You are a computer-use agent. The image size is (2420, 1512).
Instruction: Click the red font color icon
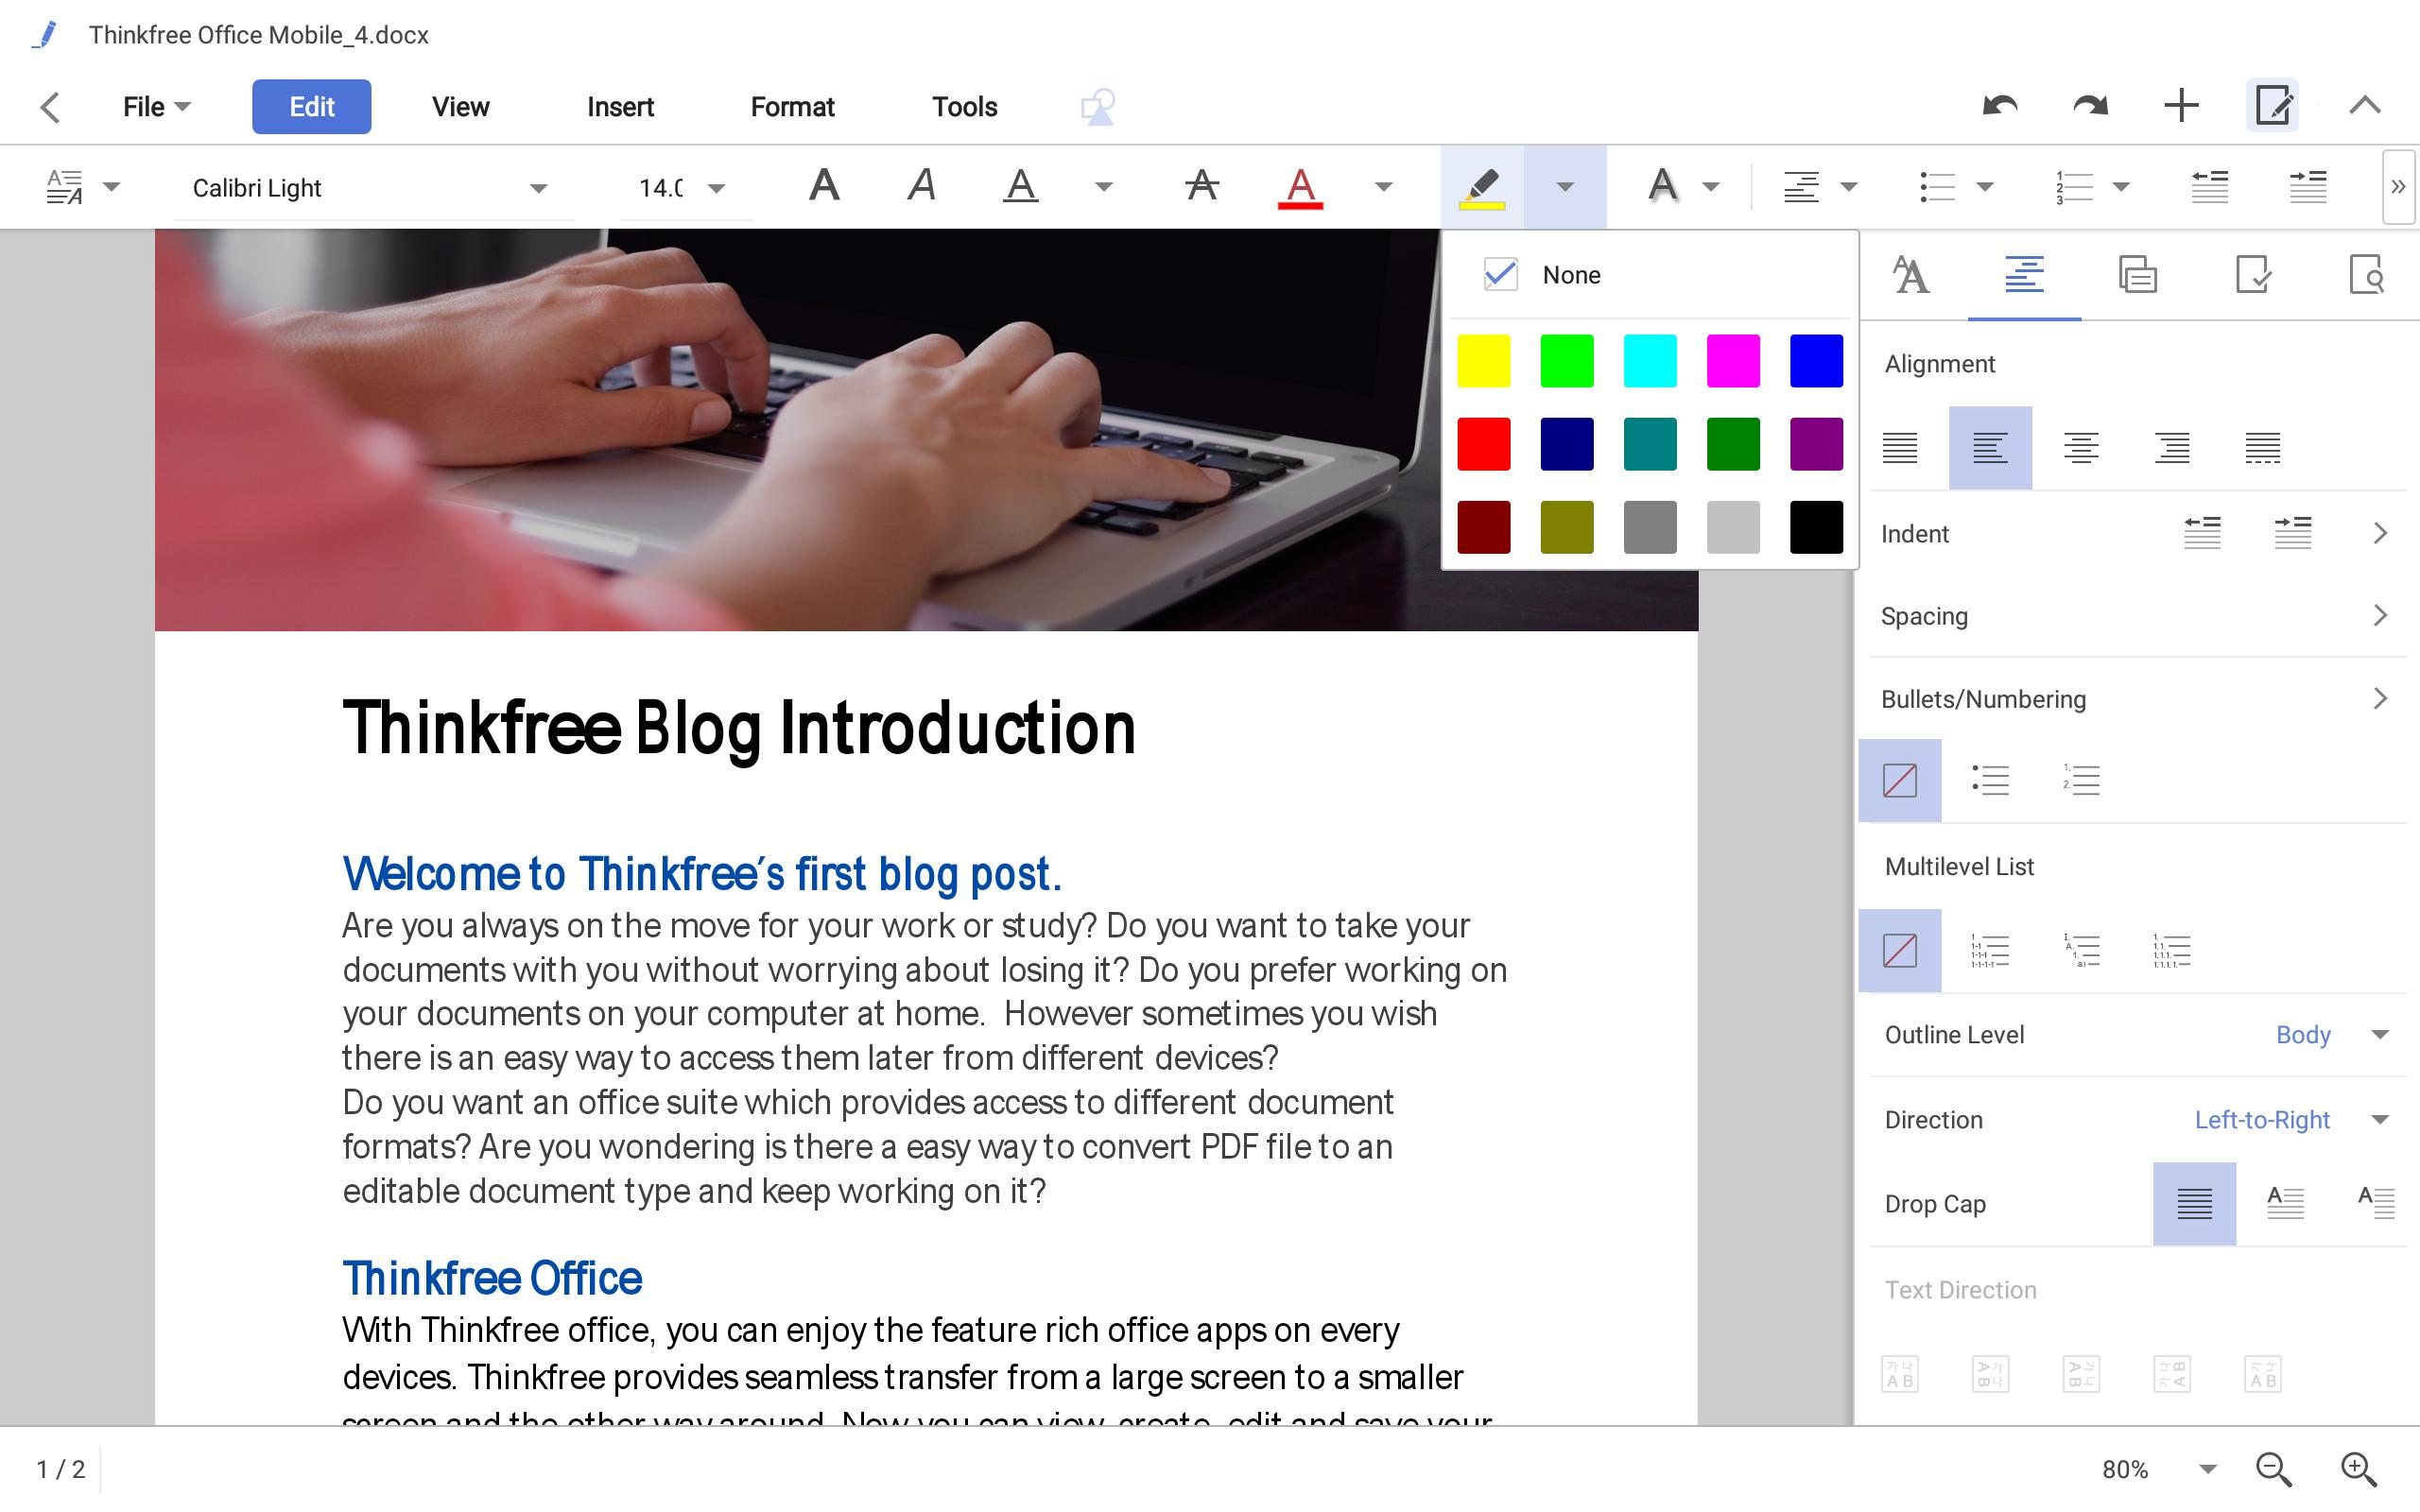pos(1300,187)
